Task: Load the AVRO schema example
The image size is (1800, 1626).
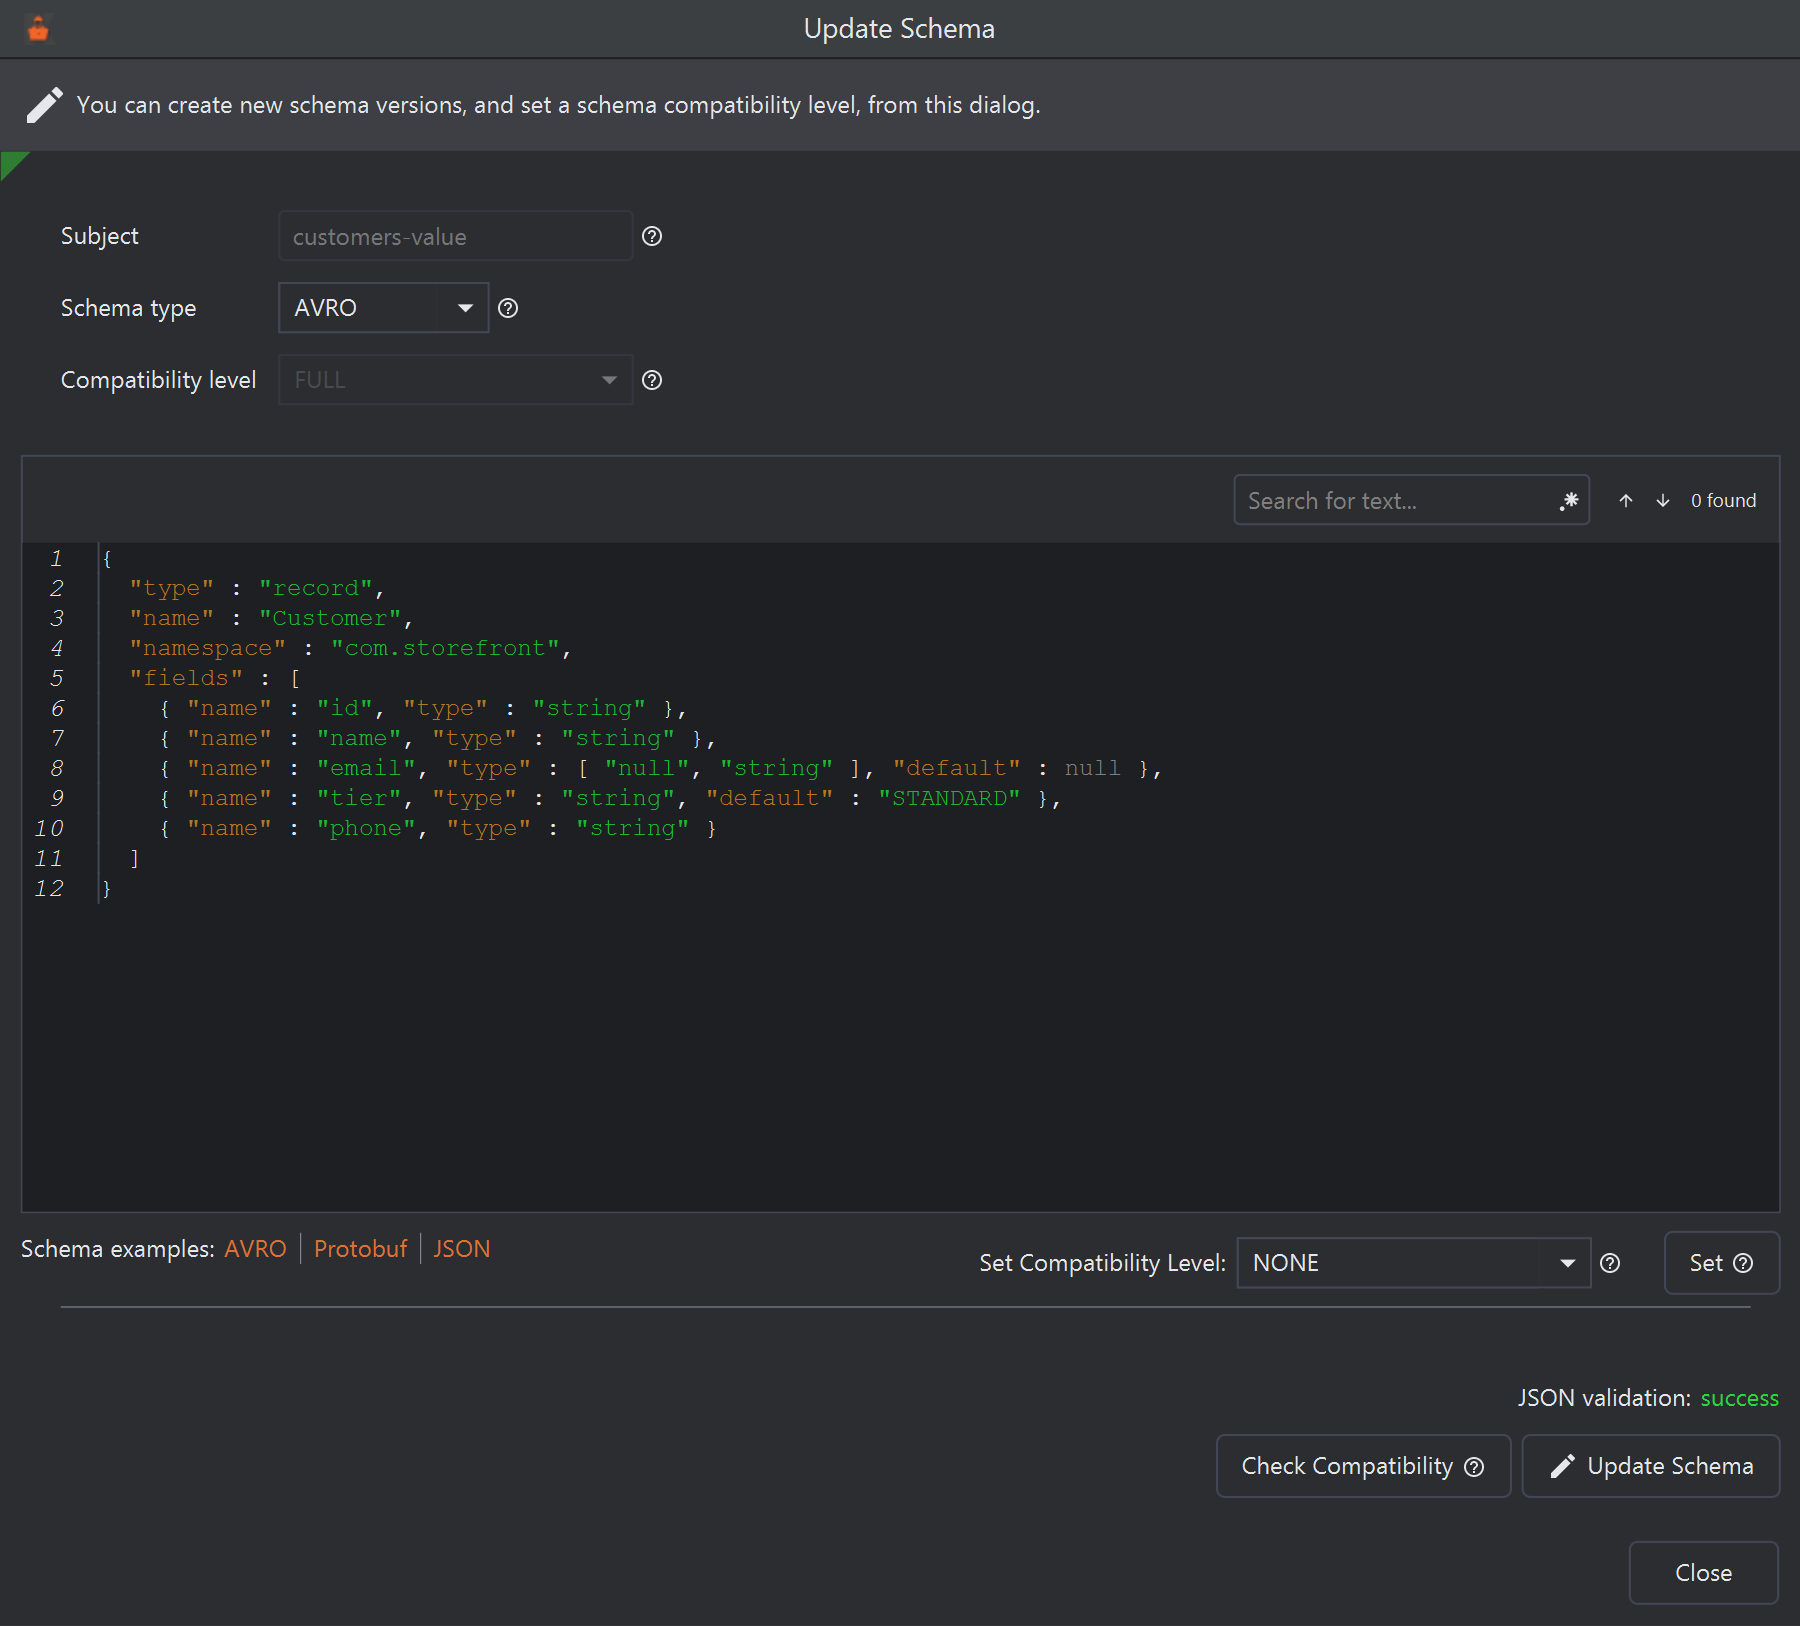Action: pos(255,1249)
